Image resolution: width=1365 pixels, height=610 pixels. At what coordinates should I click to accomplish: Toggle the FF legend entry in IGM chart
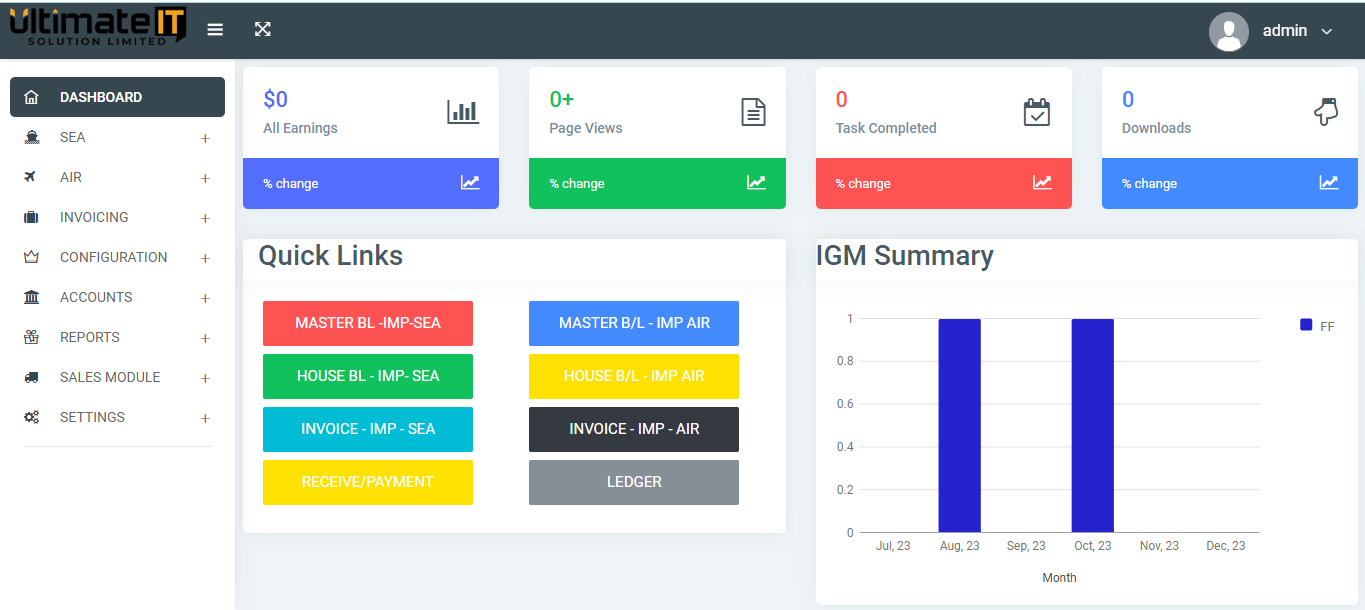click(1317, 325)
